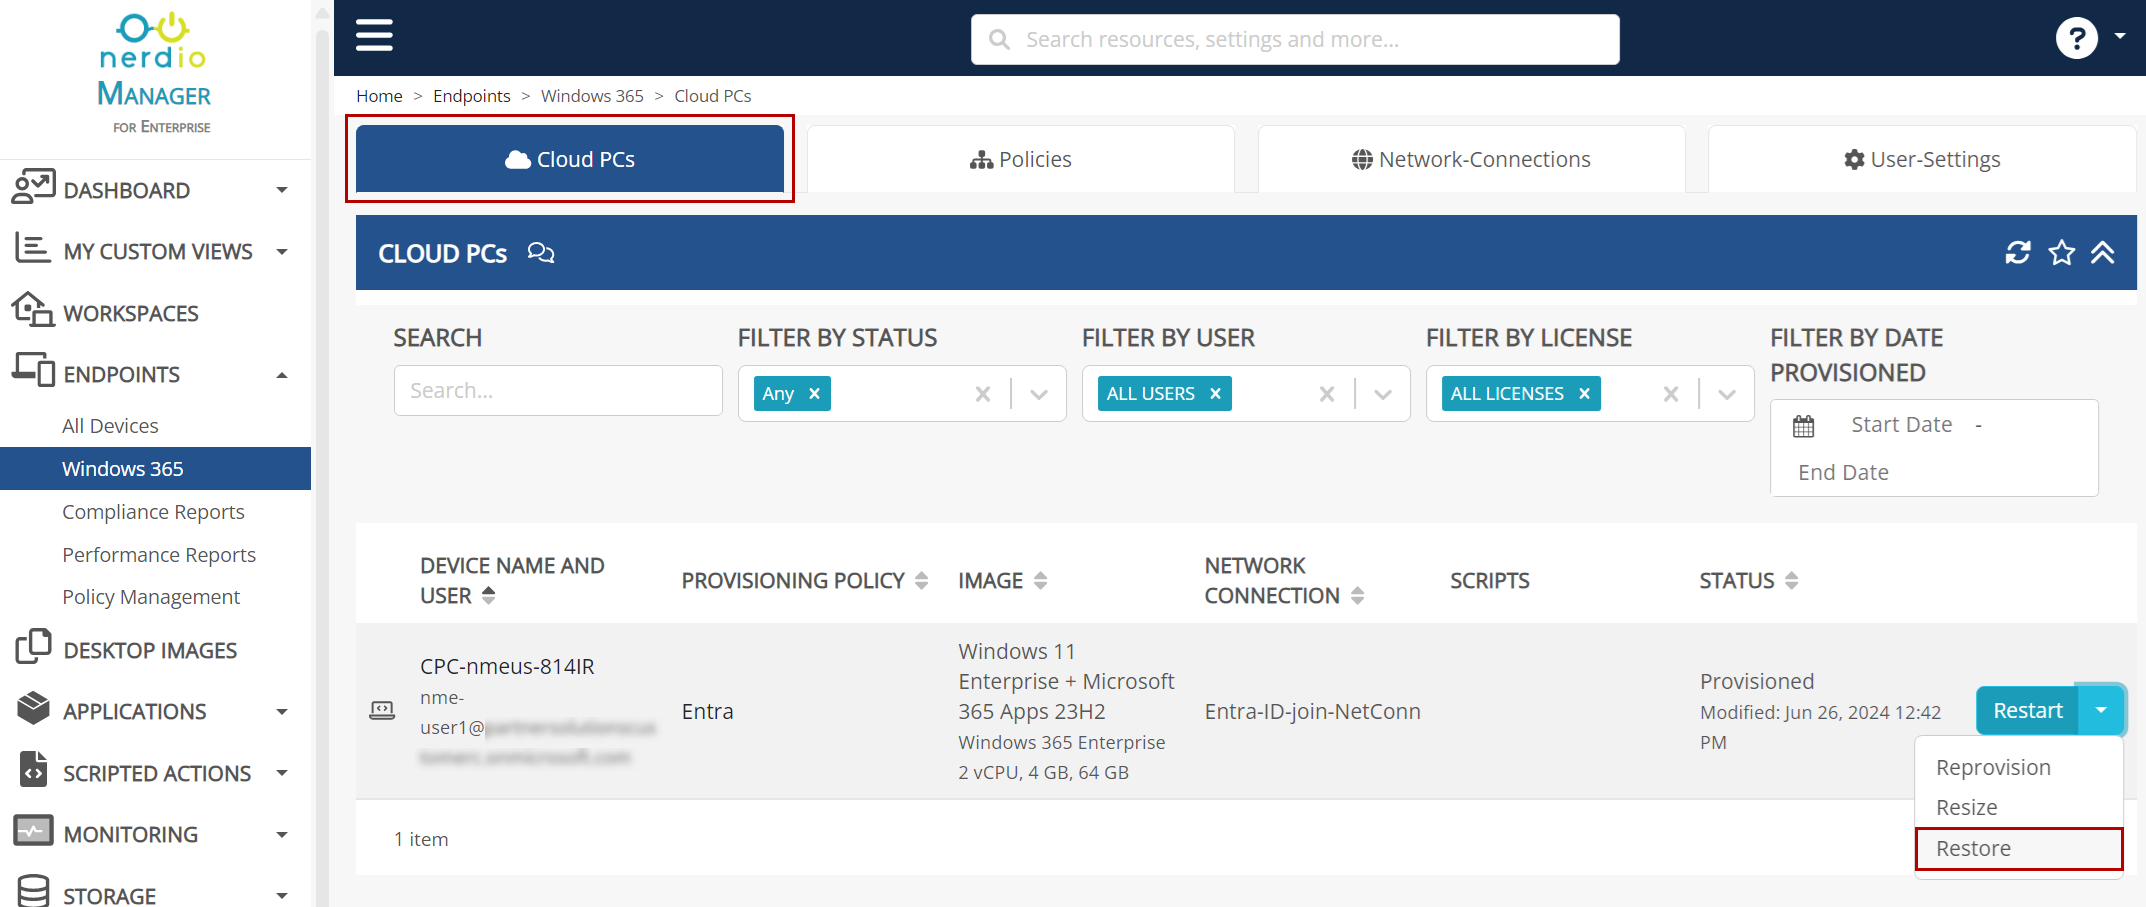
Task: Click the Desktop Images icon
Action: point(33,648)
